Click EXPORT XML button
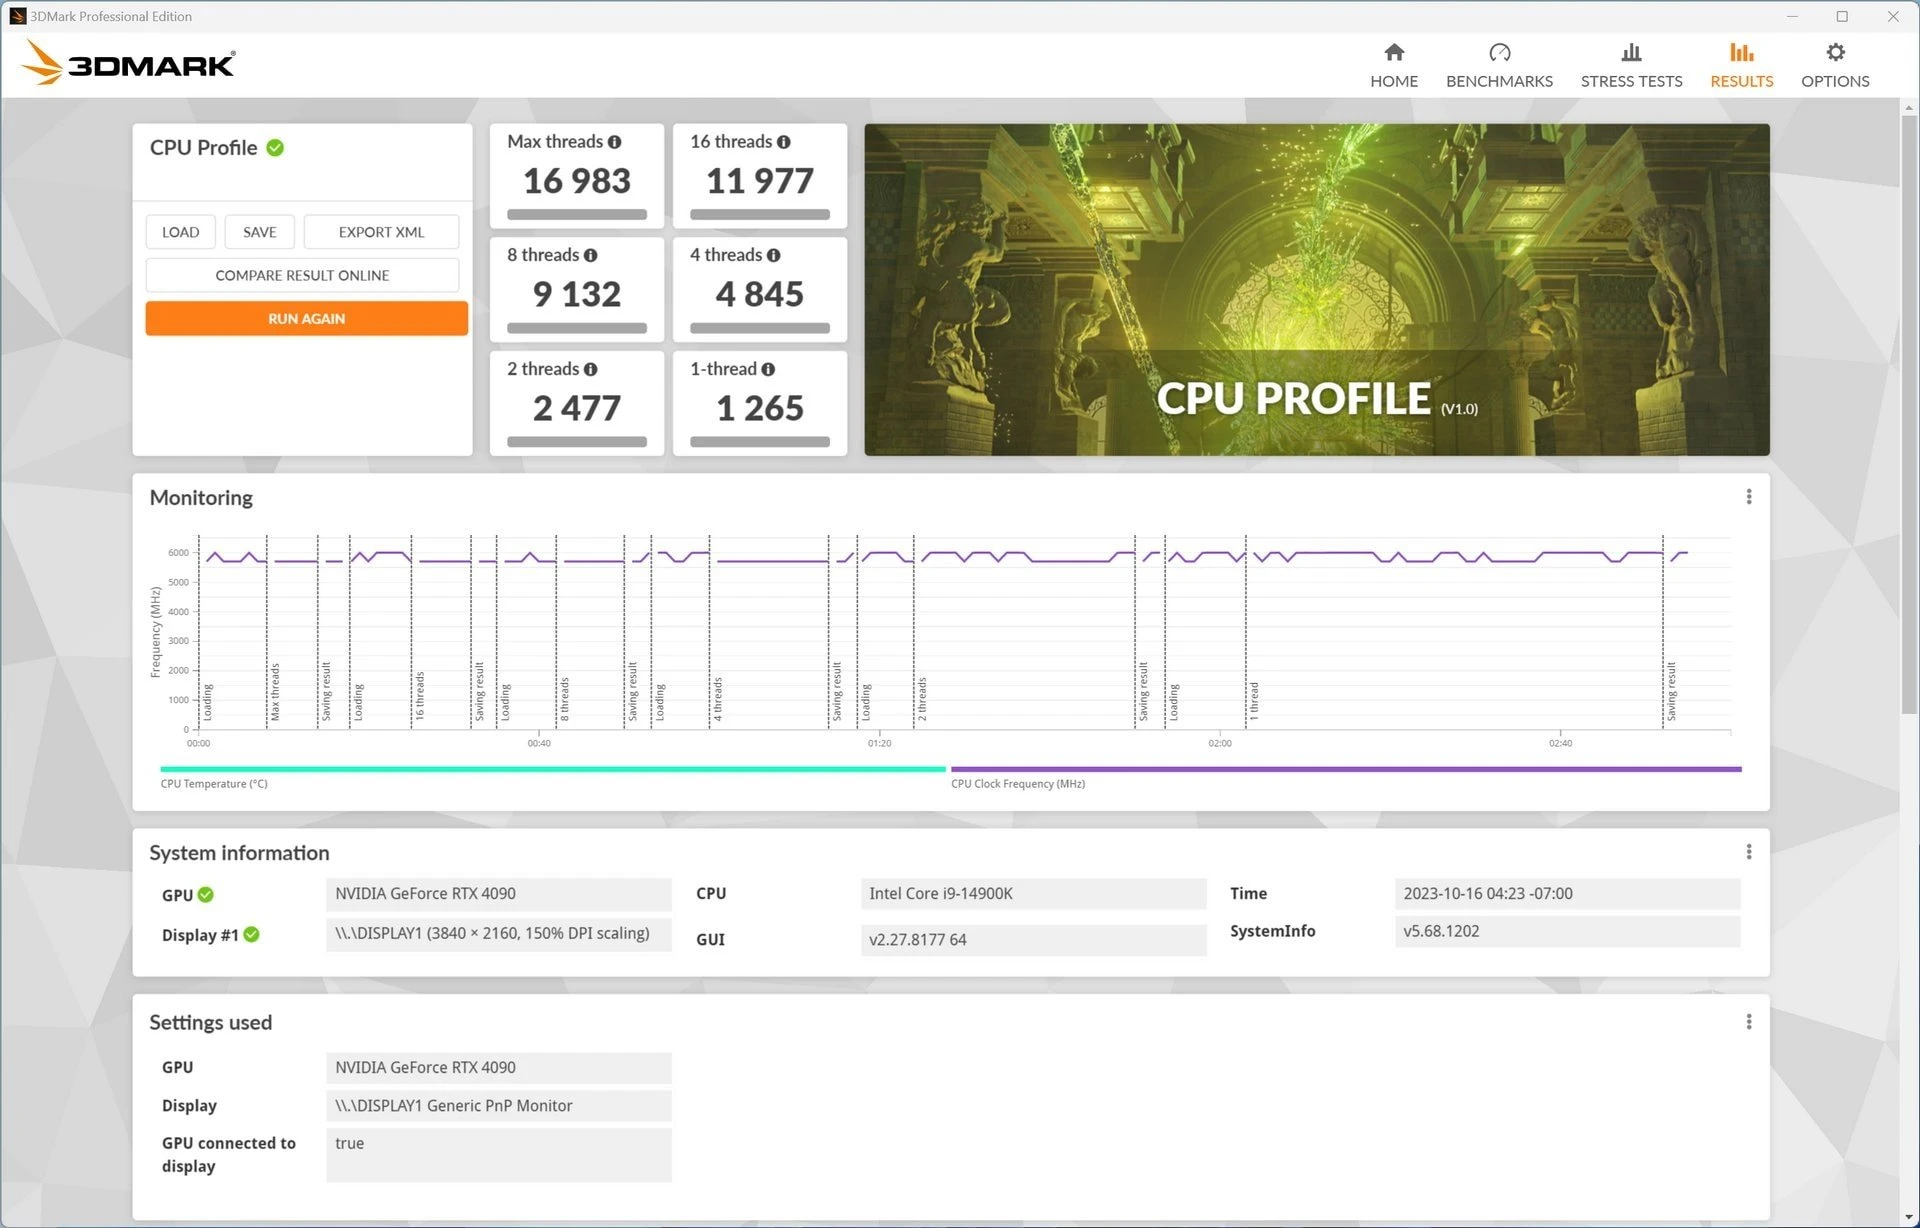Viewport: 1920px width, 1228px height. 381,232
